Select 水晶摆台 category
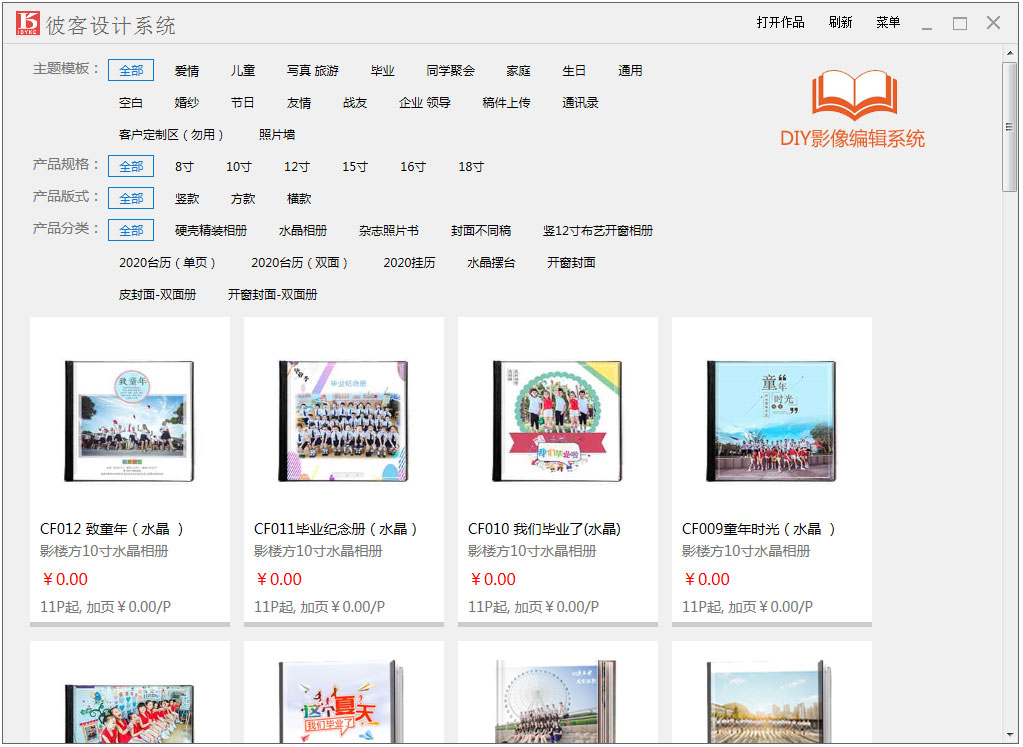Viewport: 1023px width, 747px height. point(491,262)
